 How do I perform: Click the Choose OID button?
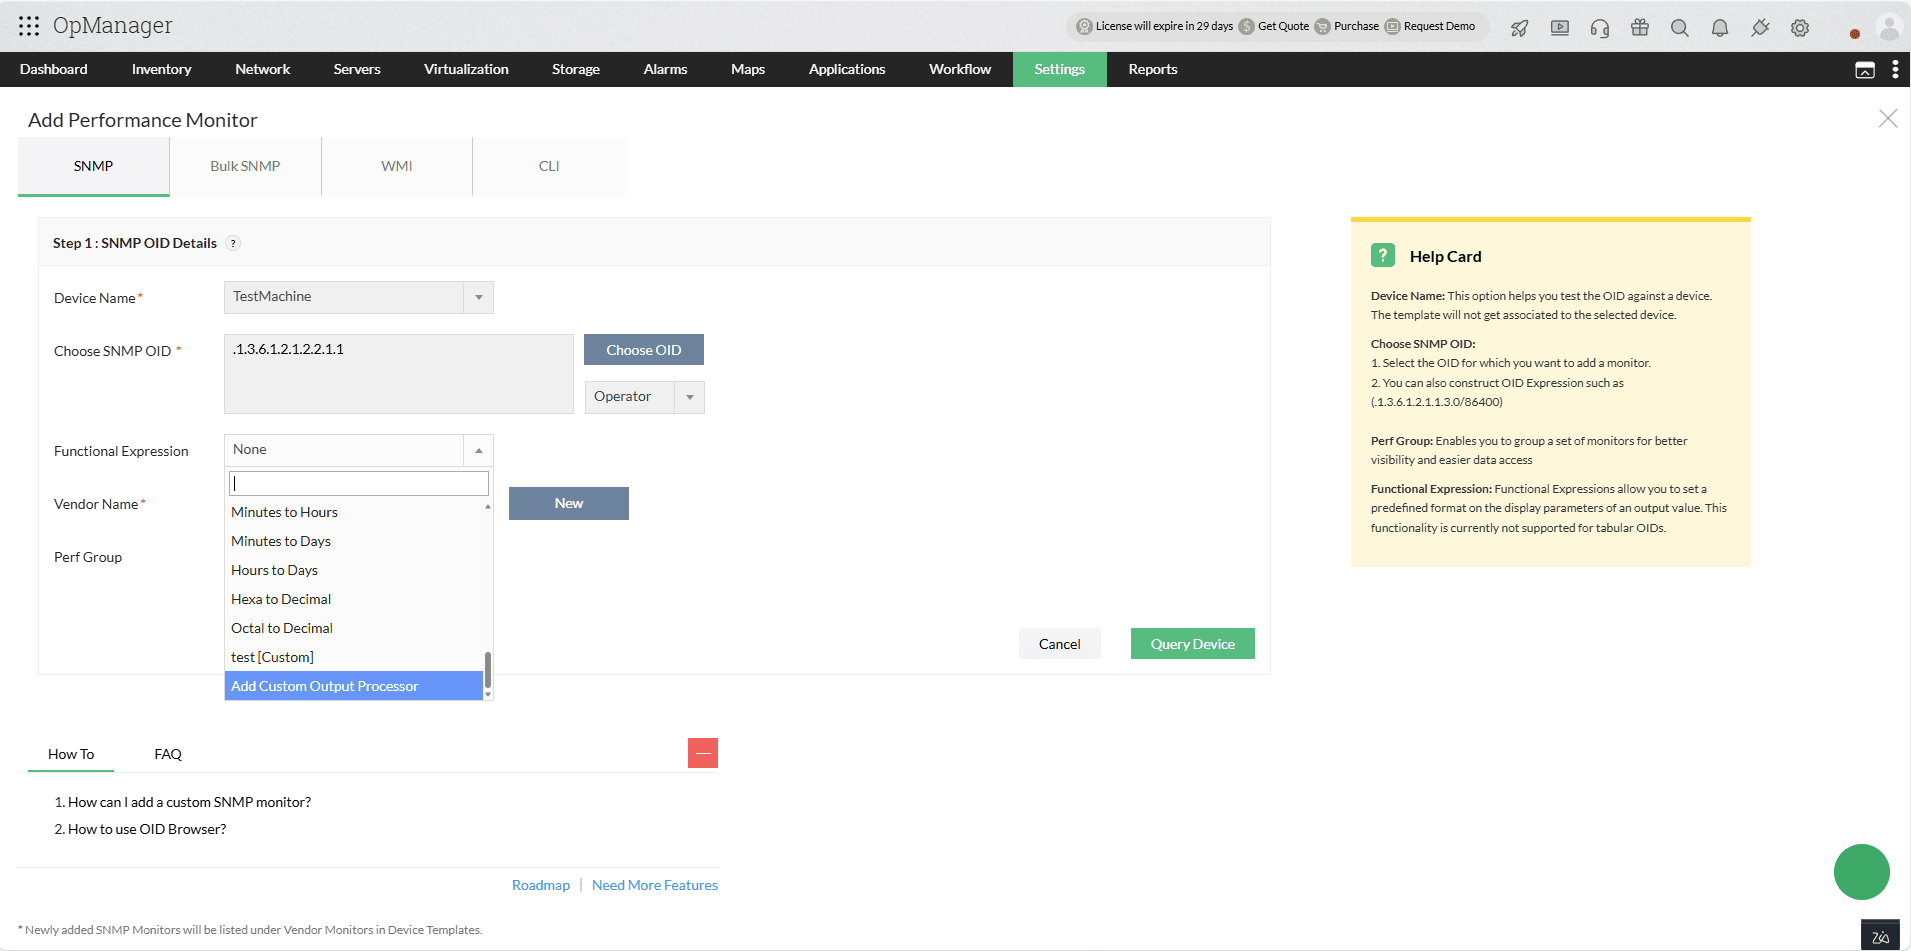click(x=644, y=350)
